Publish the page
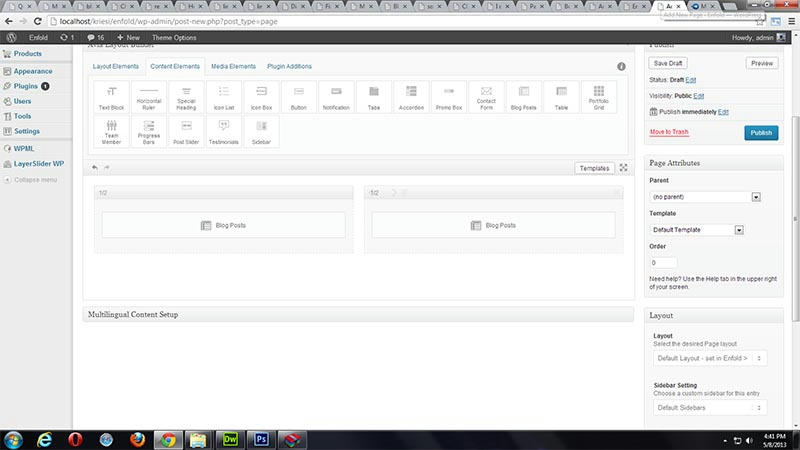 pos(761,133)
